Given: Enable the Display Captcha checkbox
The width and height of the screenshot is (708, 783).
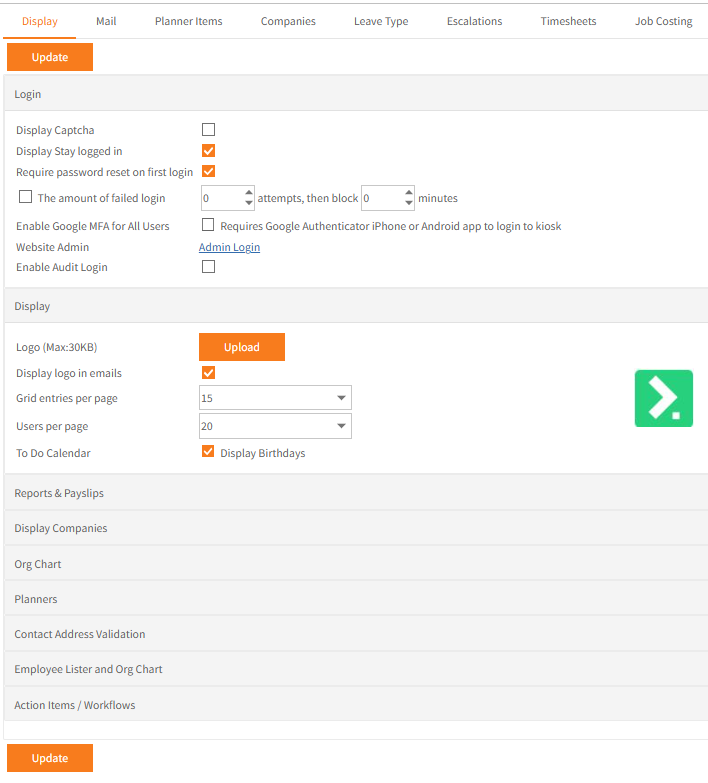Looking at the screenshot, I should tap(209, 130).
